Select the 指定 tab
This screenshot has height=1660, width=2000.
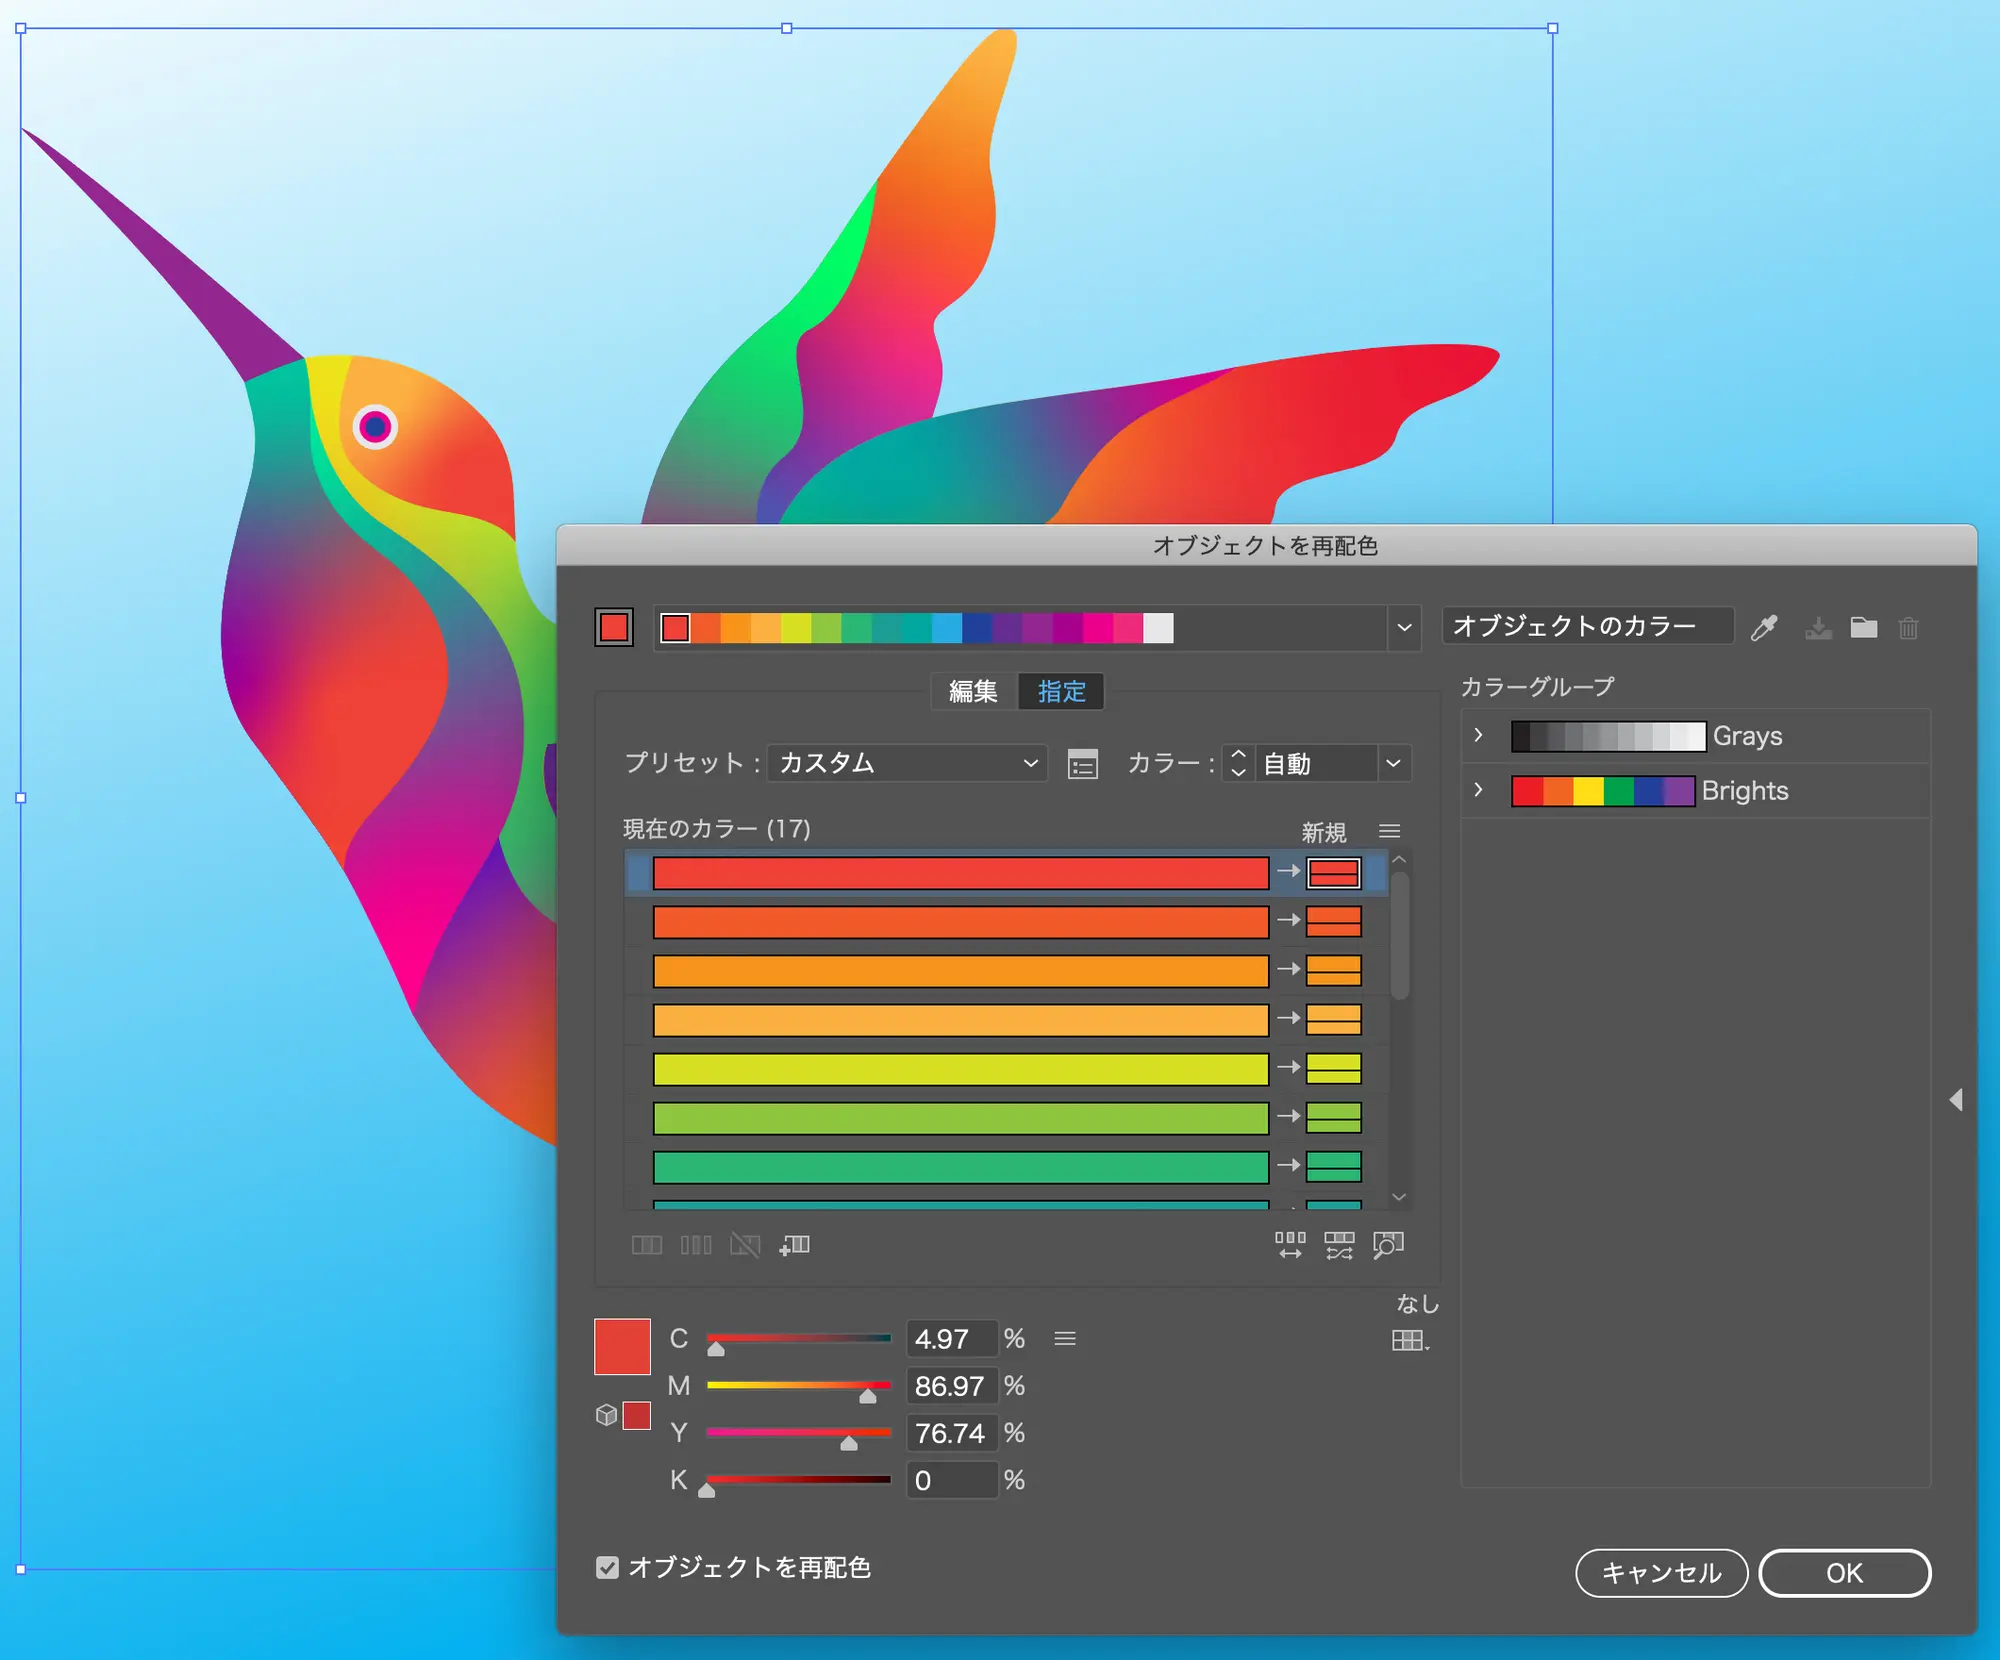[x=1061, y=691]
